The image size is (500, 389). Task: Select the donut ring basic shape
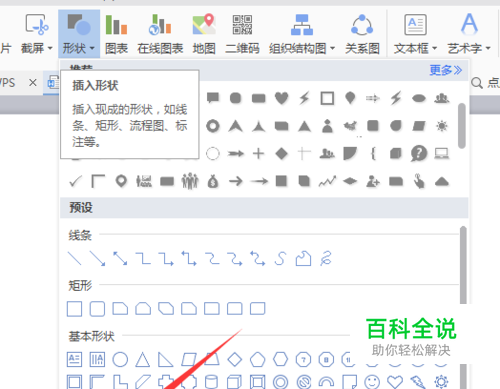tap(280, 382)
